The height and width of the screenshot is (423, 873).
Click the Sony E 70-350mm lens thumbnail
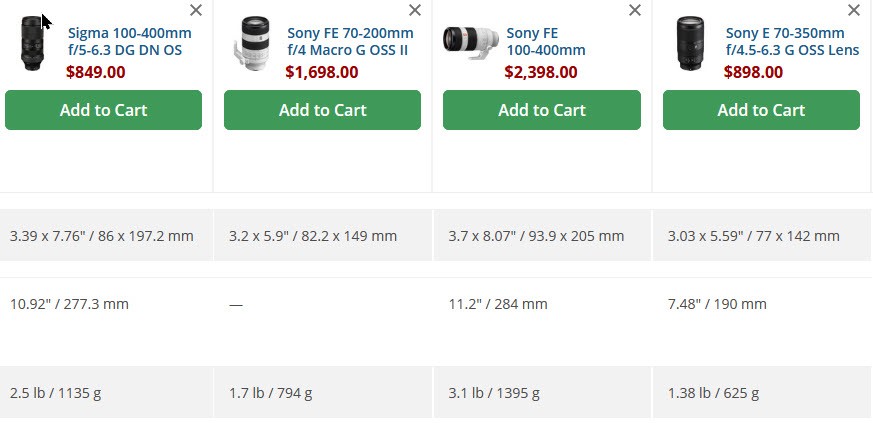pyautogui.click(x=690, y=43)
